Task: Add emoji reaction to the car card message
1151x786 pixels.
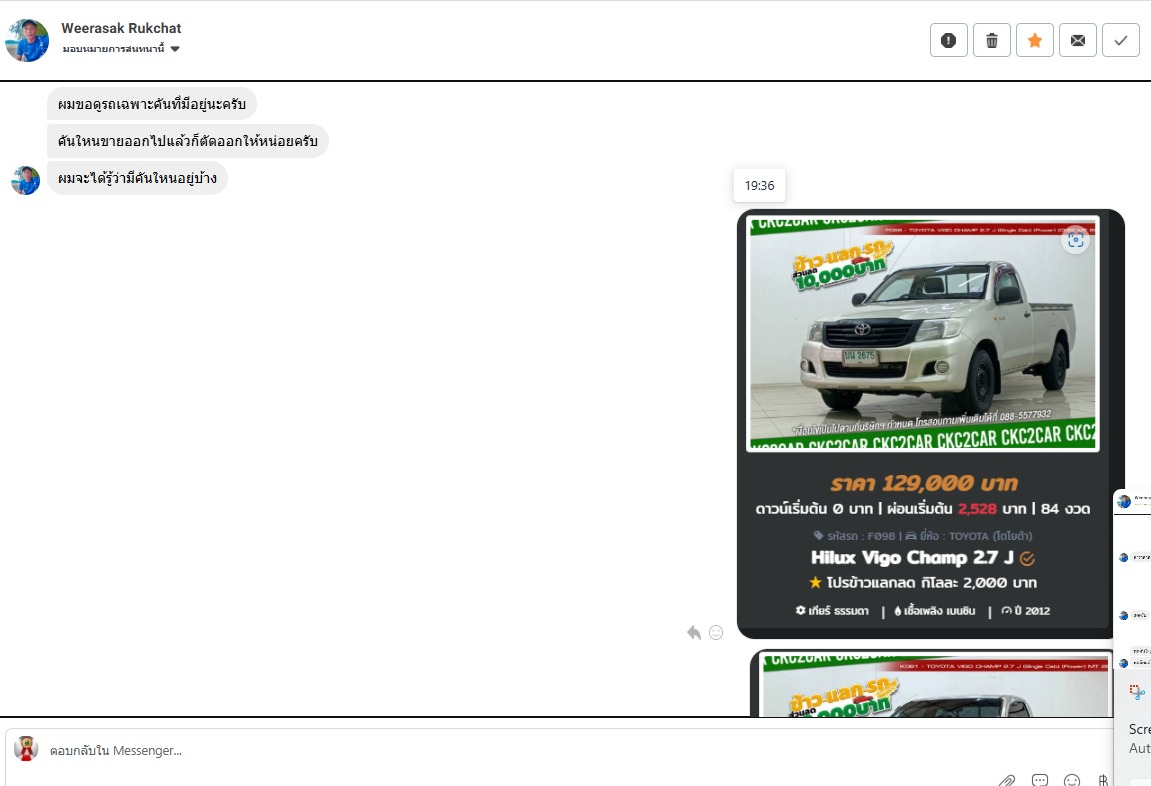Action: pos(716,633)
